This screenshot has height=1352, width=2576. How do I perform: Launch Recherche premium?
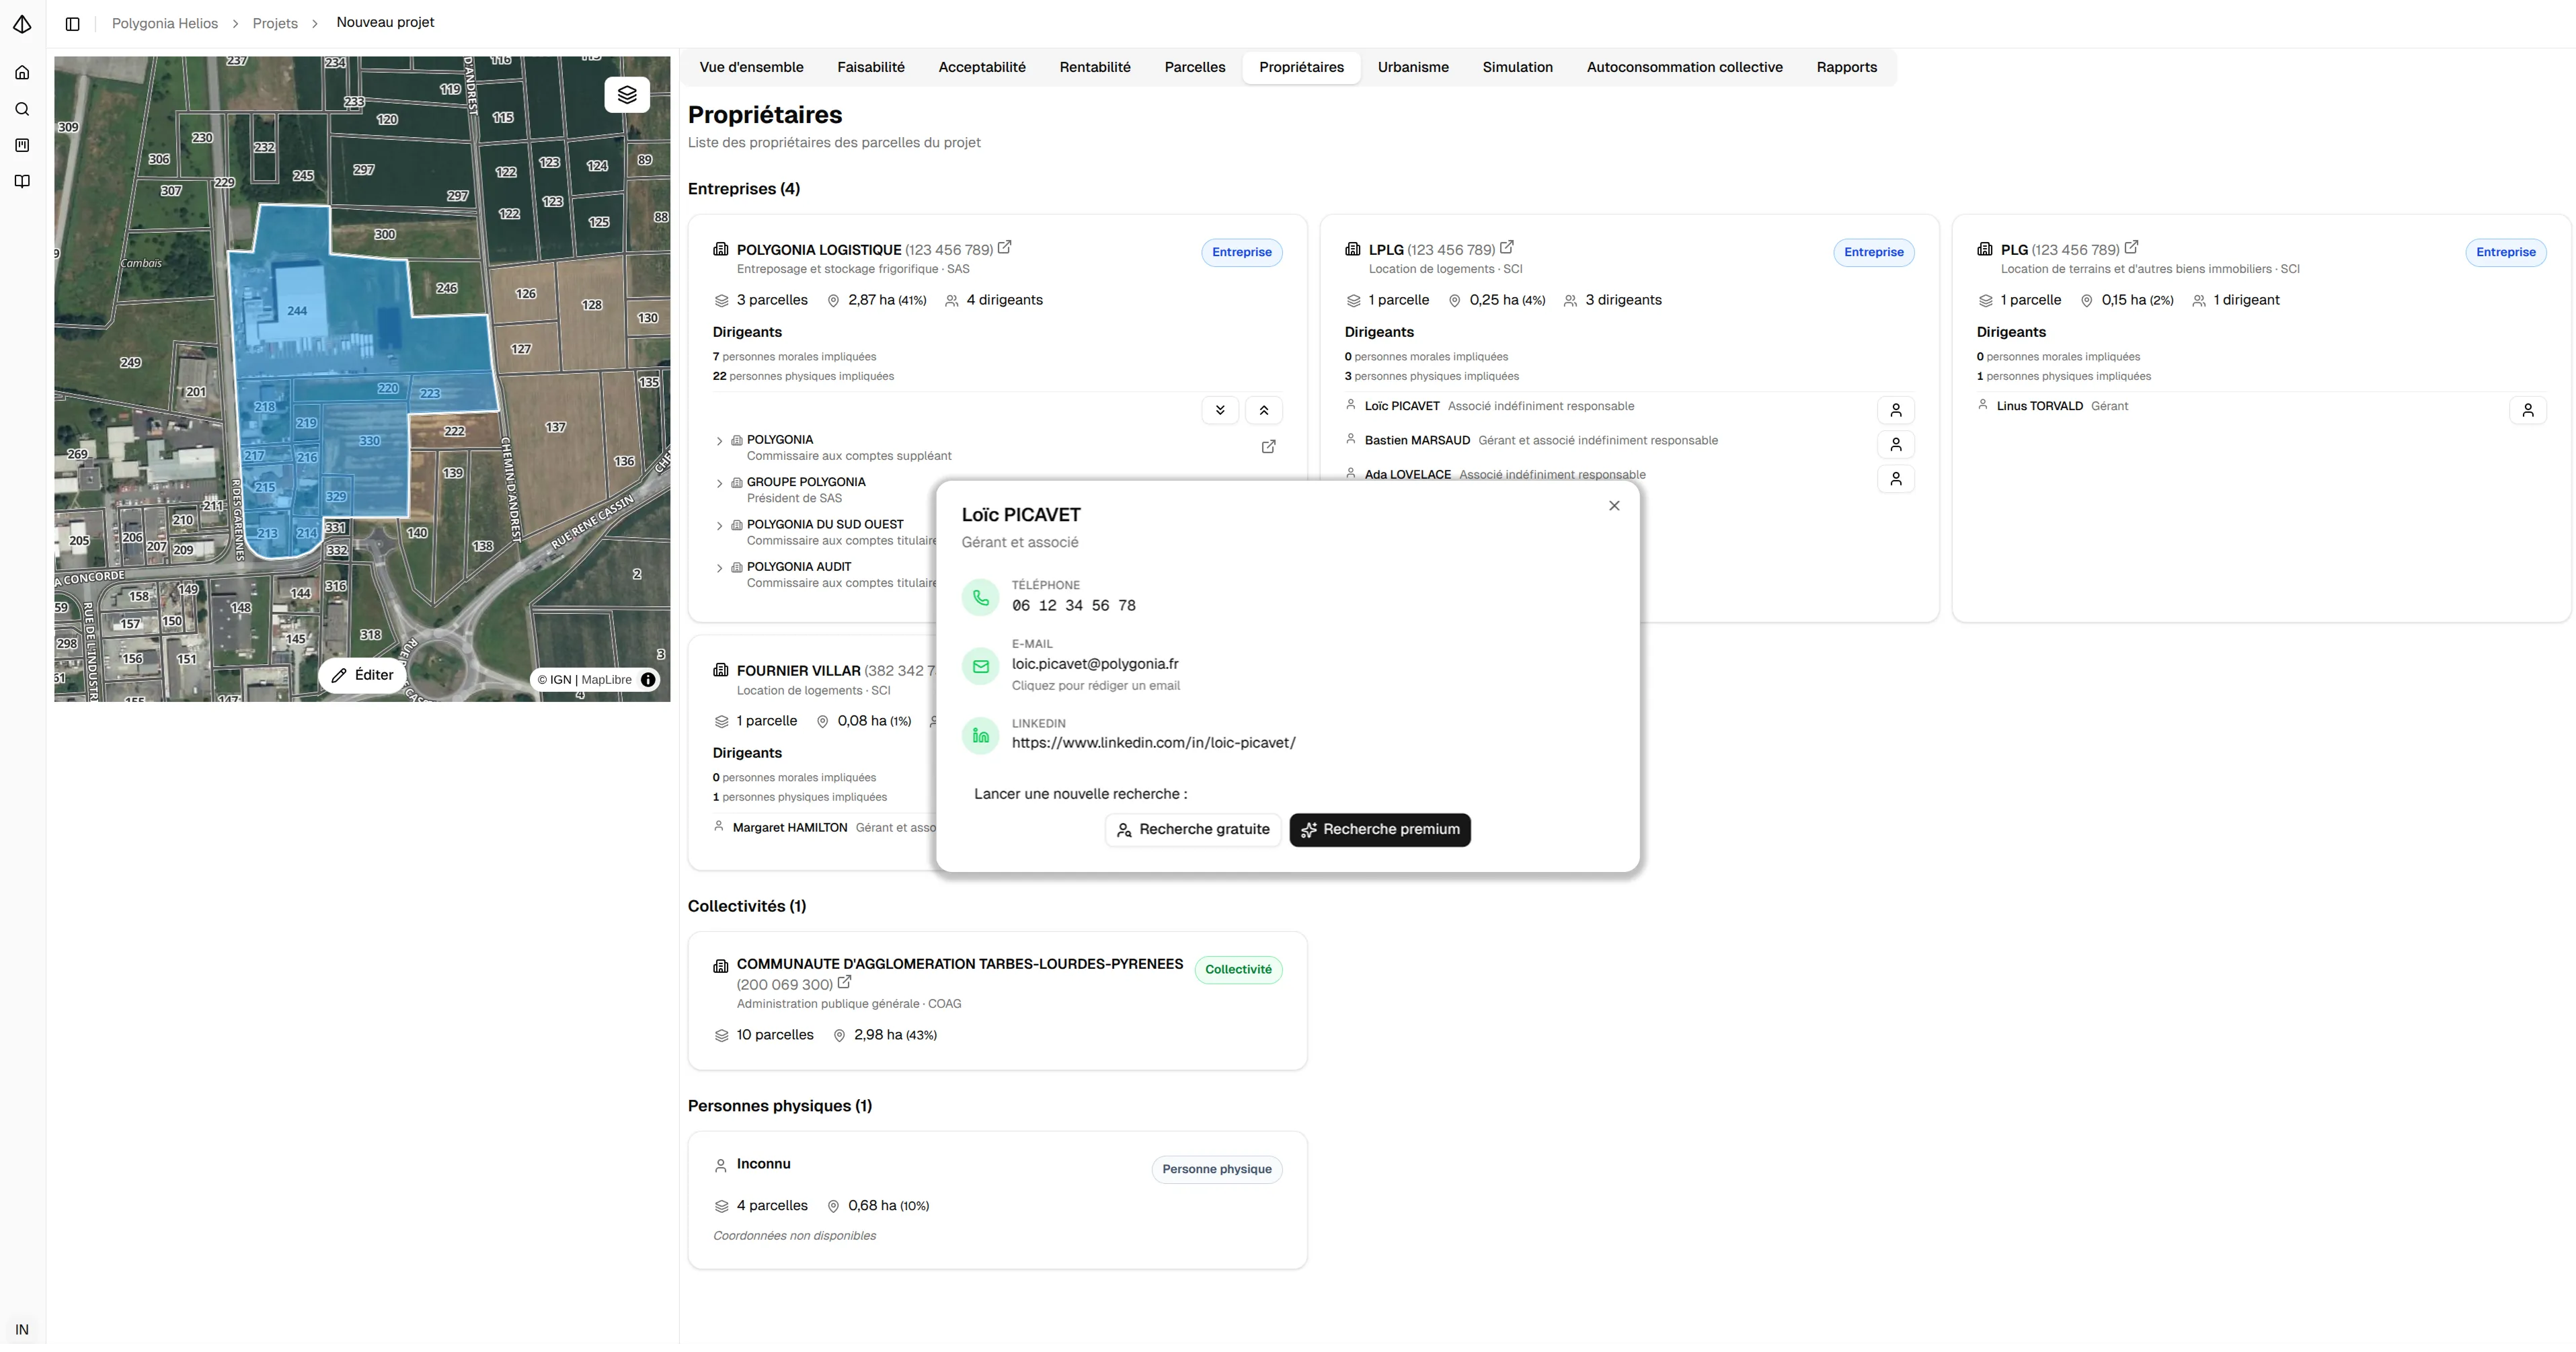click(x=1379, y=830)
